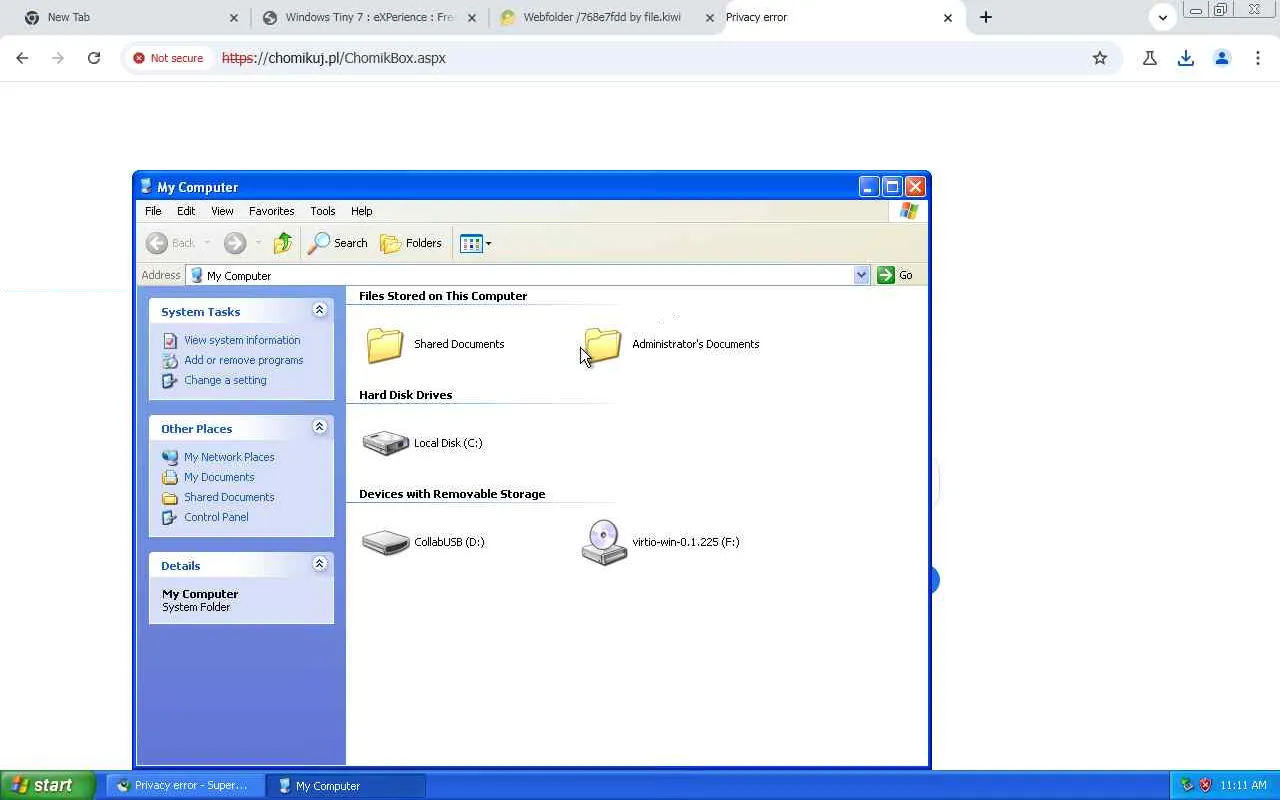Open the Forward history dropdown arrow
Image resolution: width=1280 pixels, height=800 pixels.
click(258, 243)
